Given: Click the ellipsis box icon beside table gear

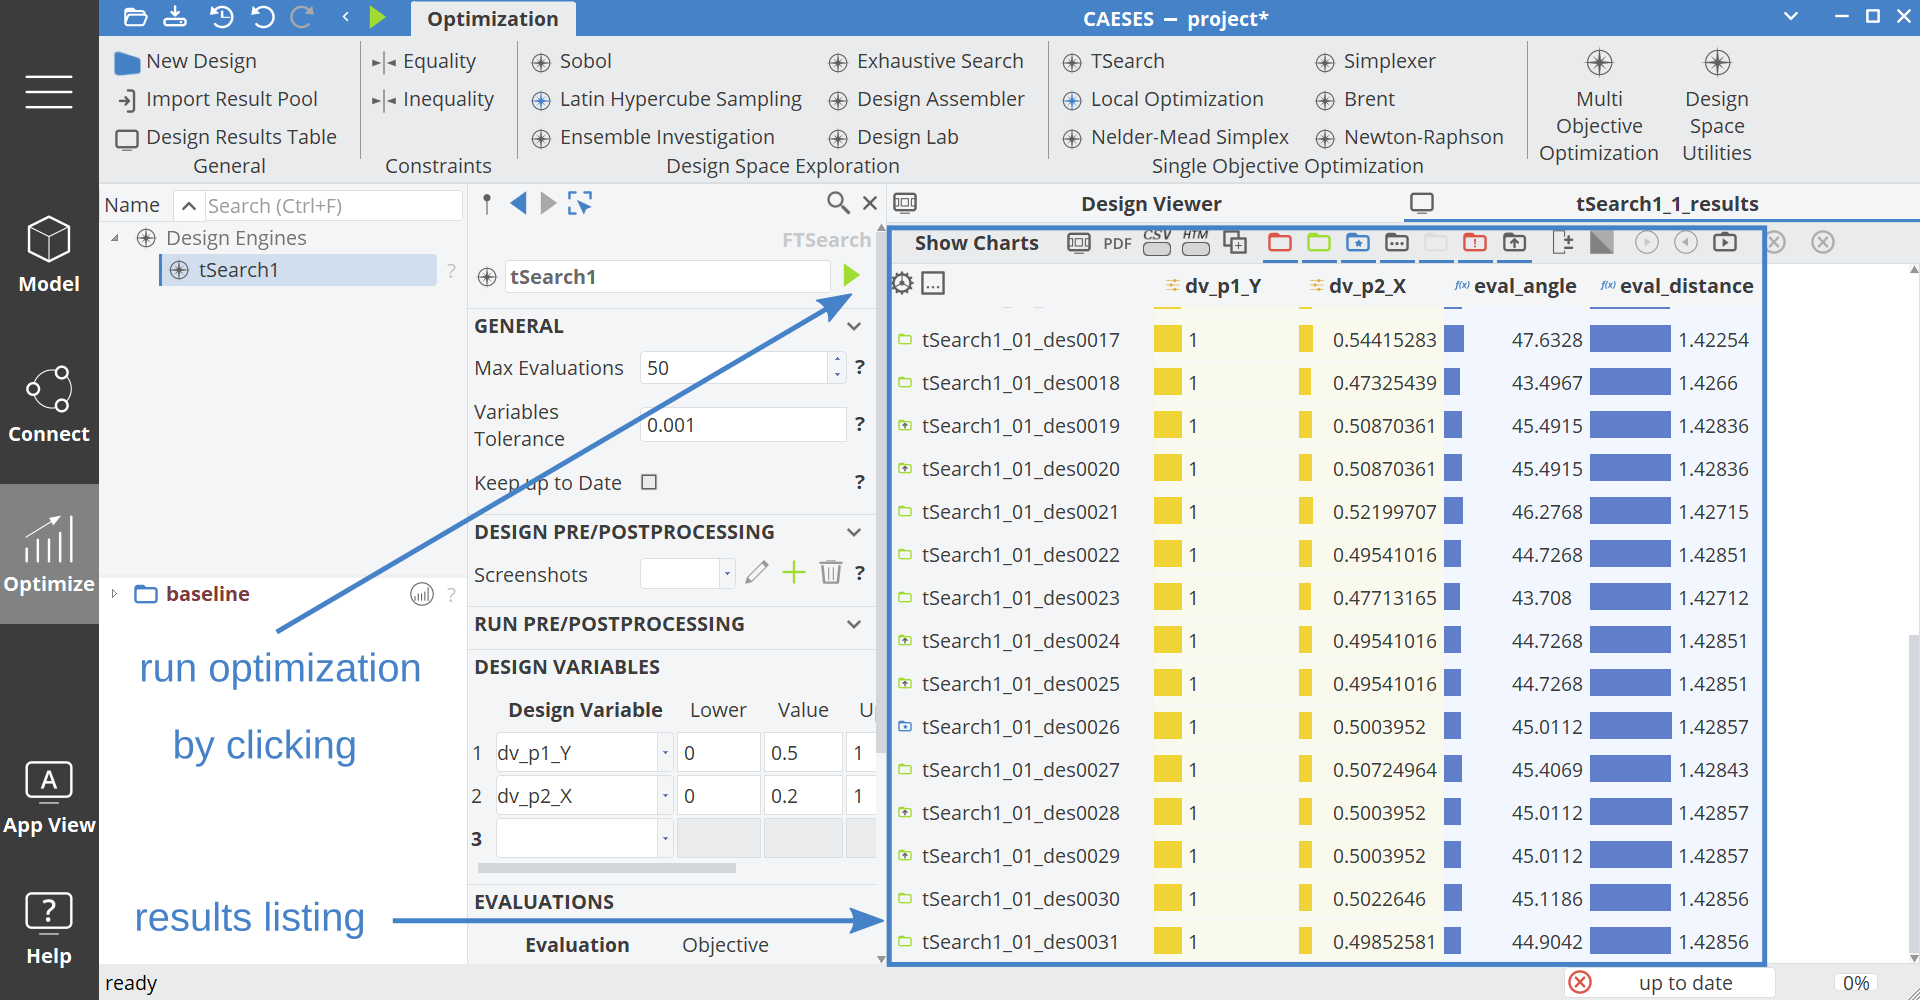Looking at the screenshot, I should point(933,284).
